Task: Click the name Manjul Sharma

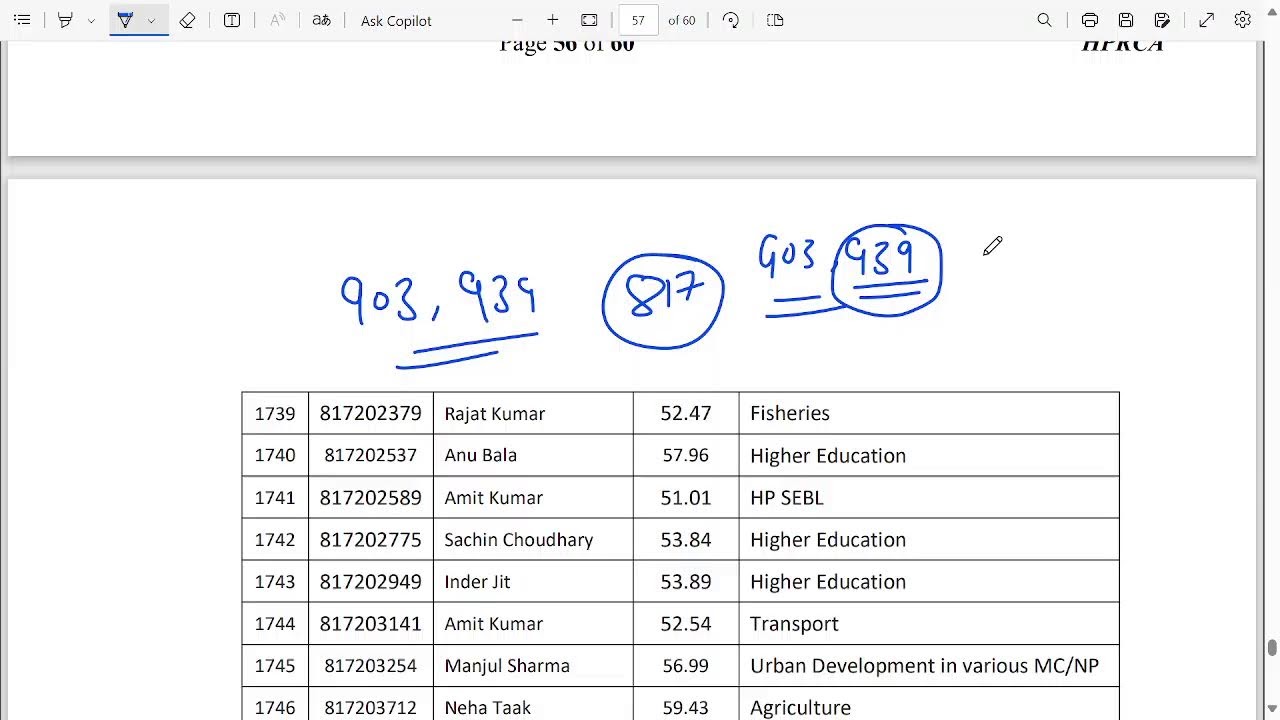Action: [507, 665]
